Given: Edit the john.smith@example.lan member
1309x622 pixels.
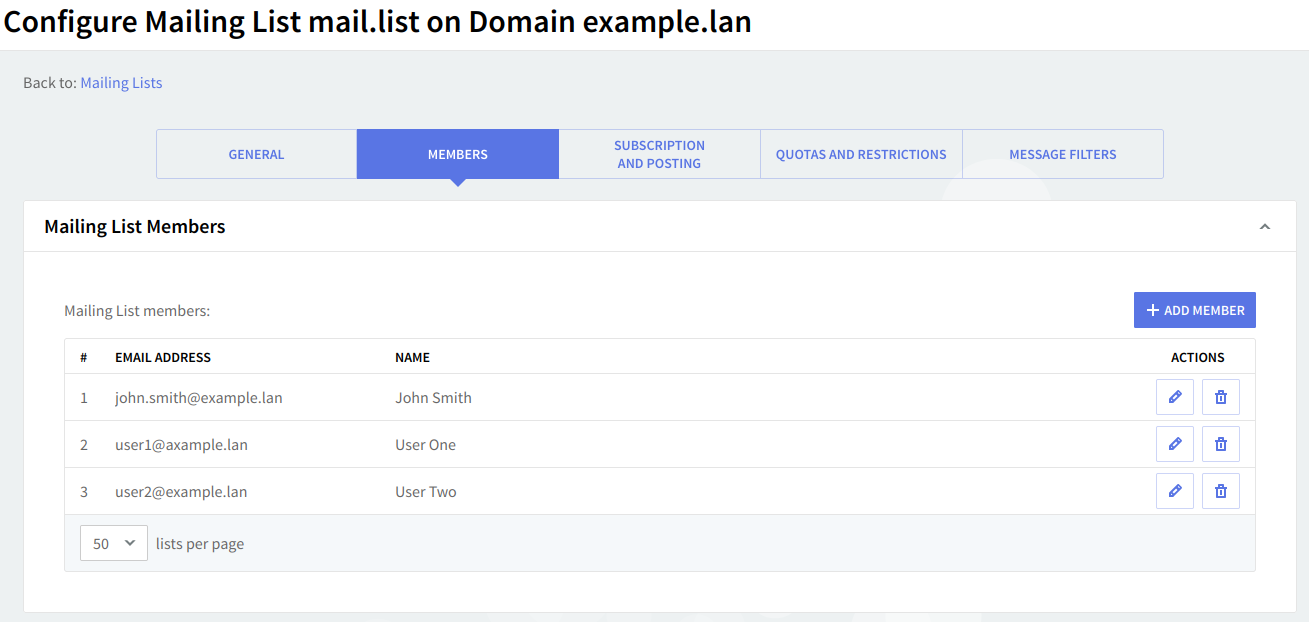Looking at the screenshot, I should tap(1174, 397).
